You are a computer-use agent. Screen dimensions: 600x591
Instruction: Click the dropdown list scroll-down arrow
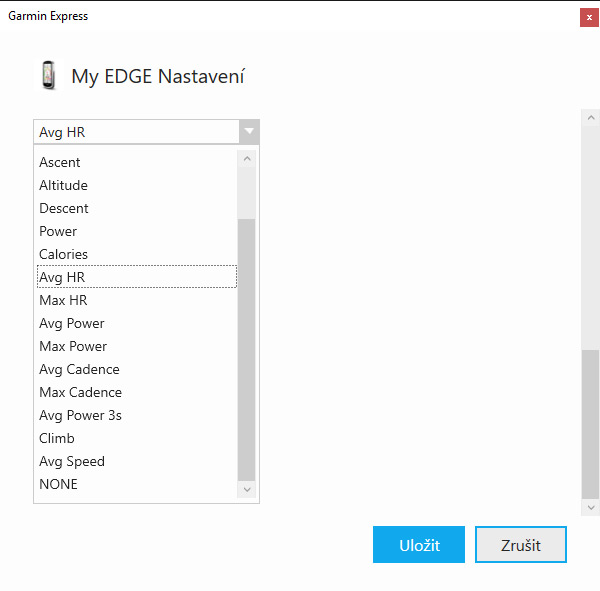[x=247, y=489]
